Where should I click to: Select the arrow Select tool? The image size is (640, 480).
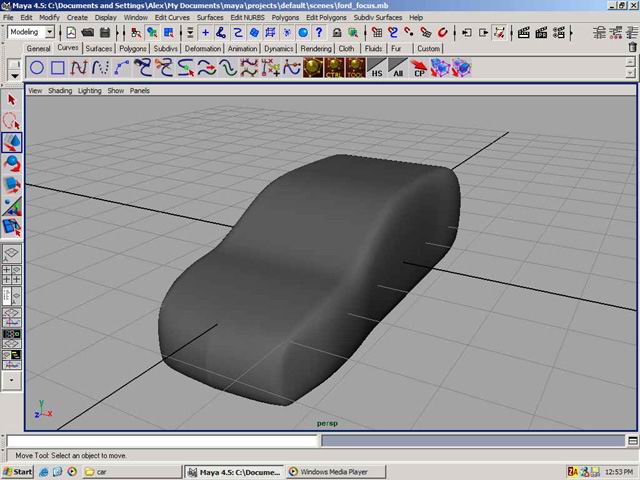(12, 99)
